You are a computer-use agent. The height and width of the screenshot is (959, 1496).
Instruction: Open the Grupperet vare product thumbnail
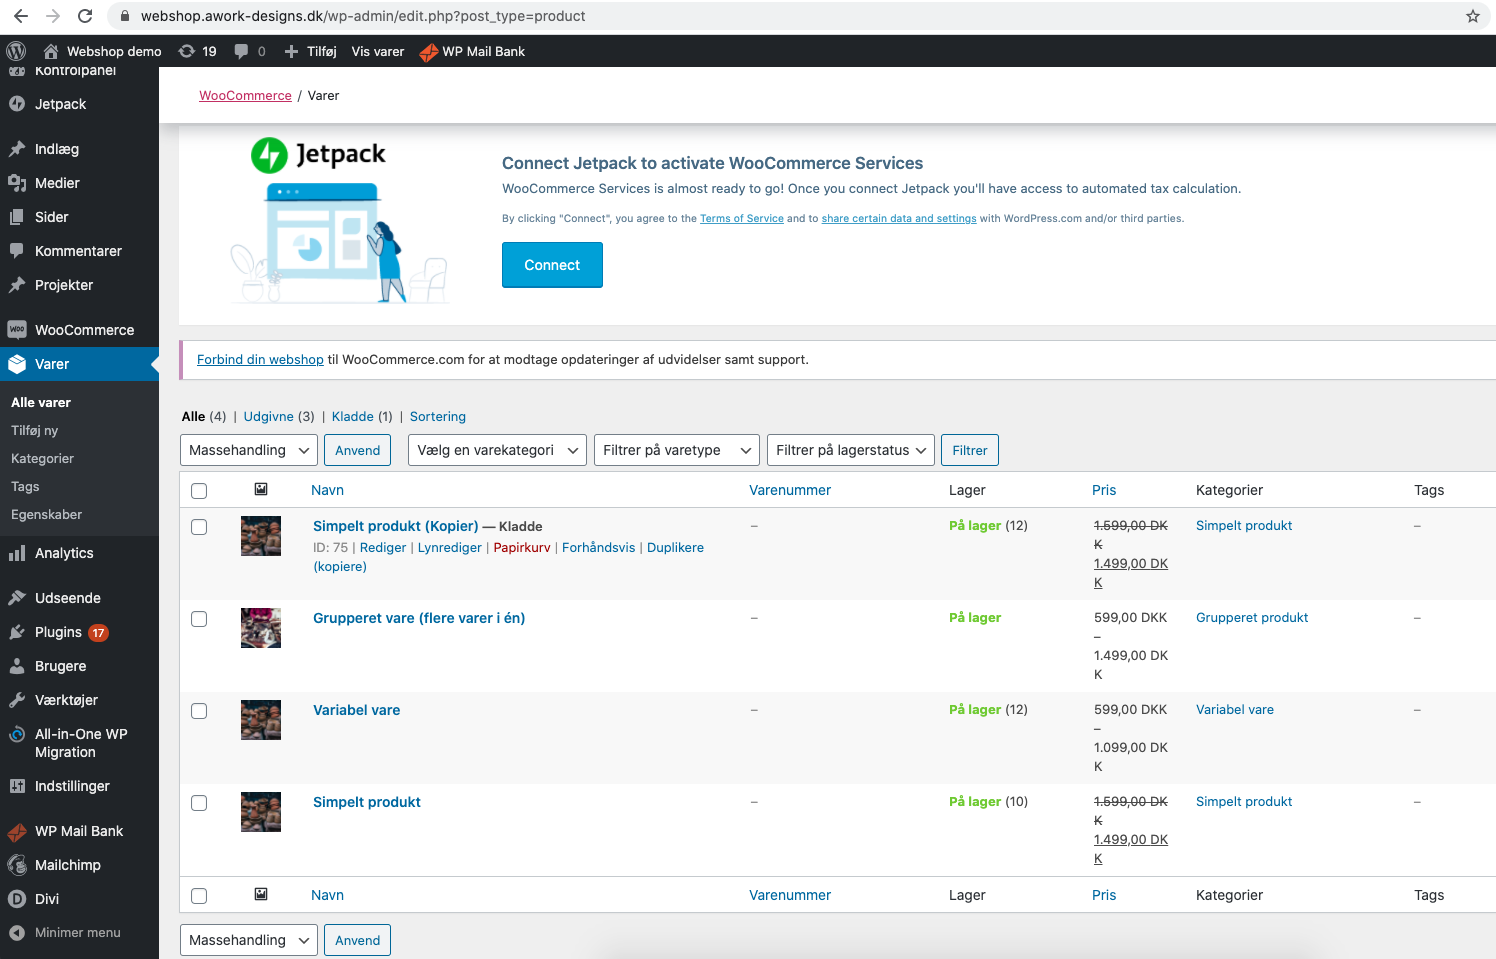[x=261, y=628]
